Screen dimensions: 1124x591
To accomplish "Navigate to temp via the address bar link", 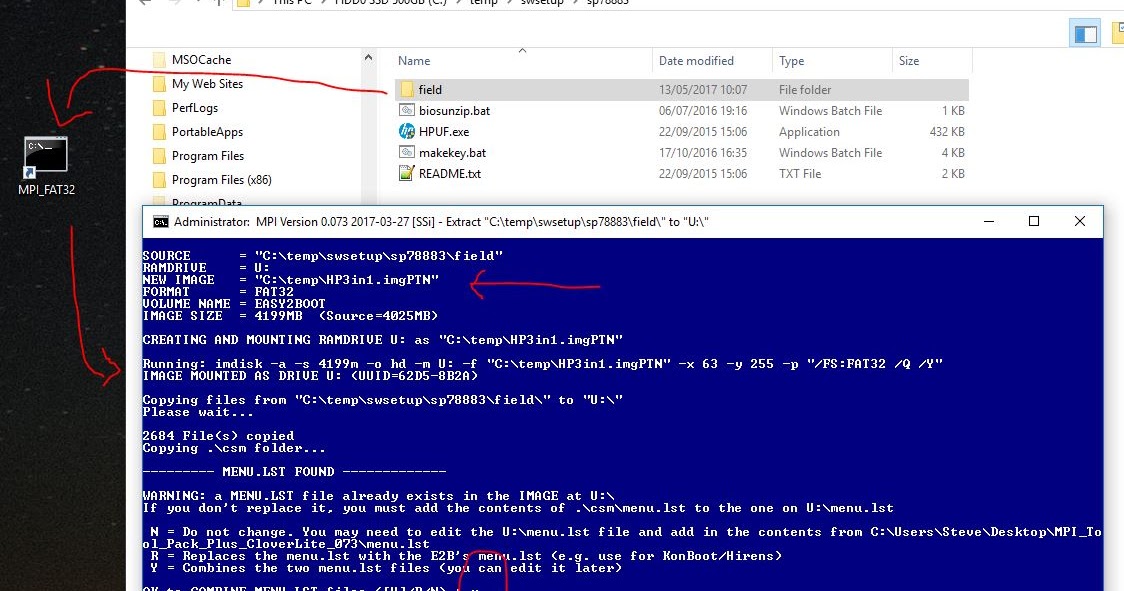I will point(486,3).
